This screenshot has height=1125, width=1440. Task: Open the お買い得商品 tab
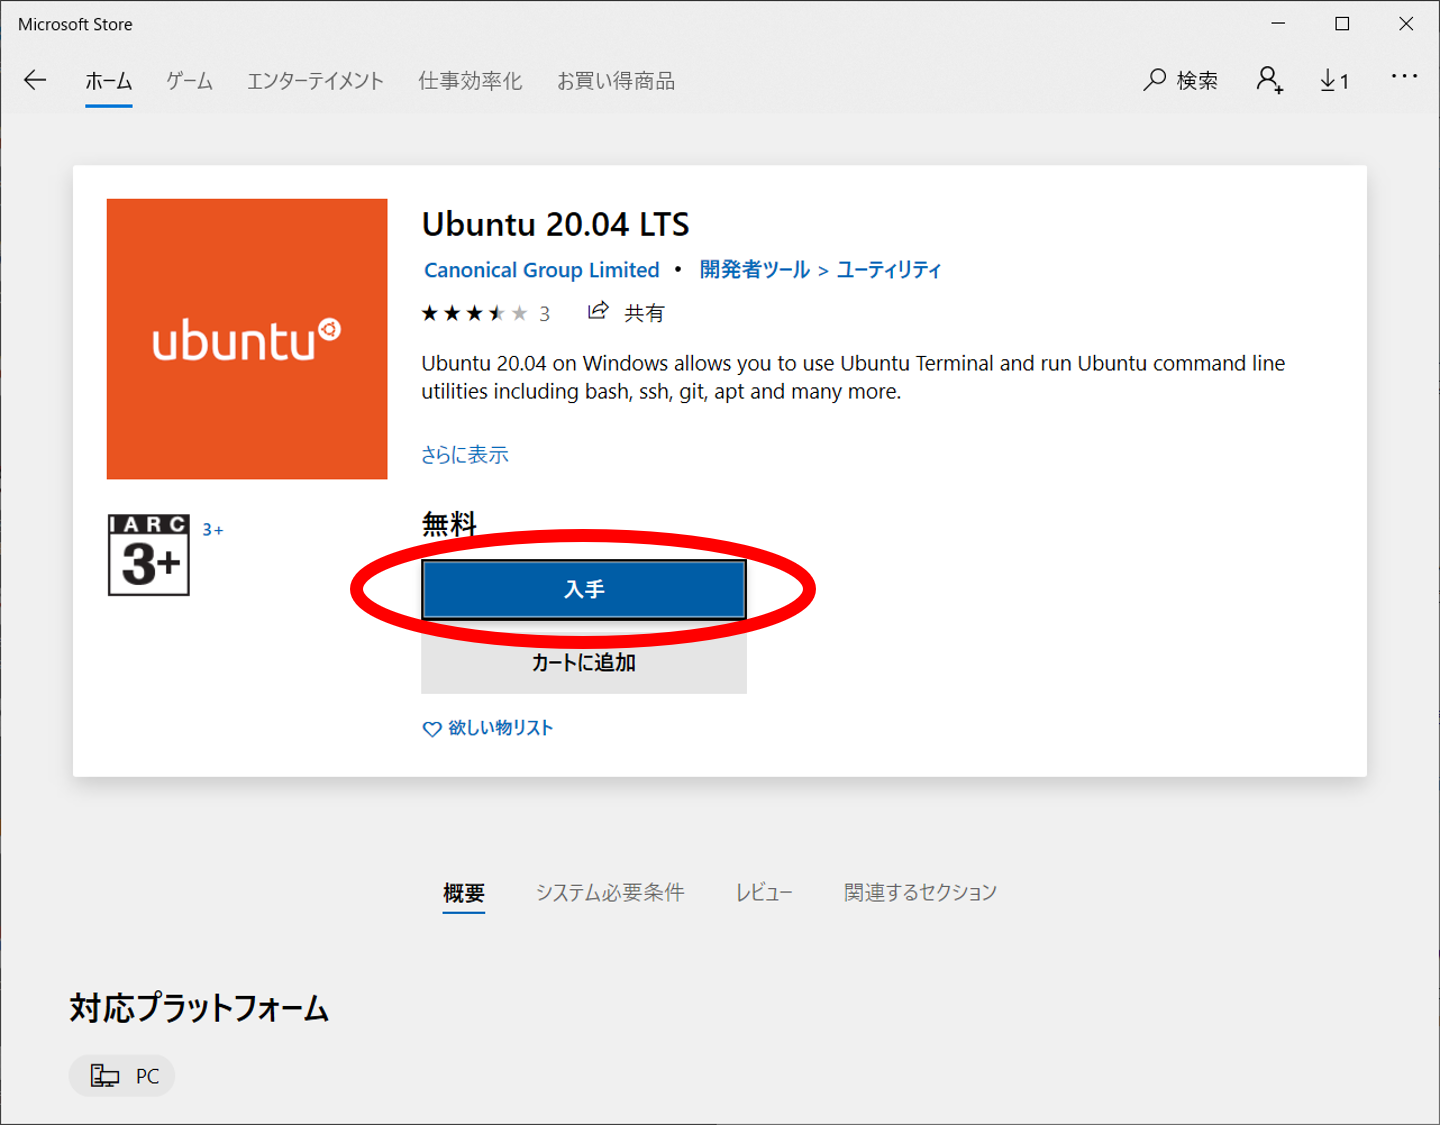pos(616,81)
